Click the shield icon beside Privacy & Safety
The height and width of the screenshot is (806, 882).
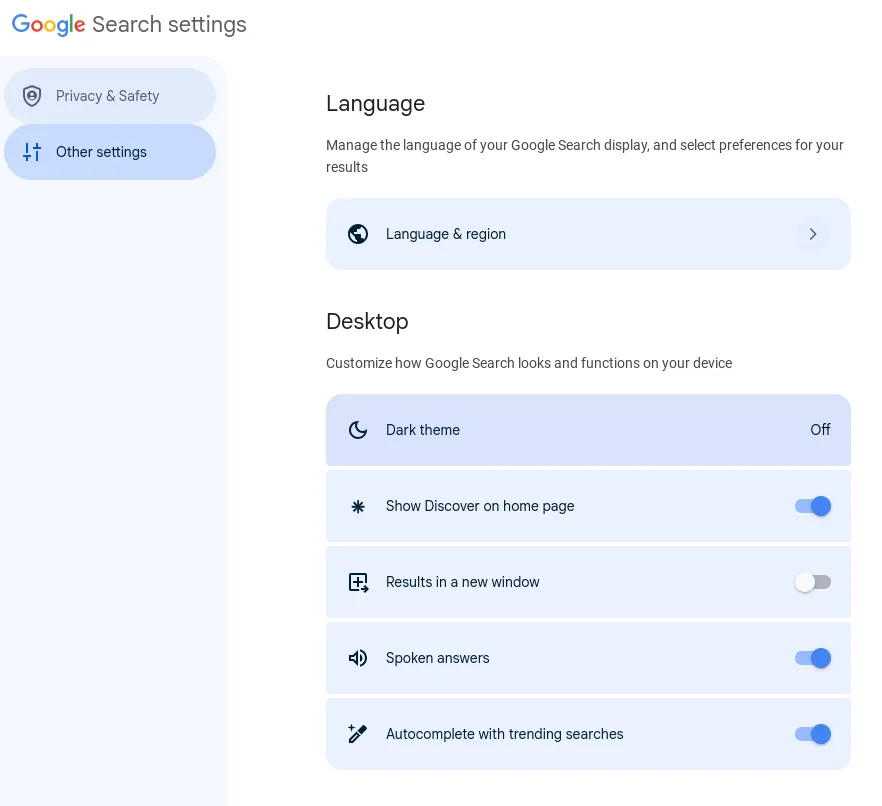[x=32, y=96]
